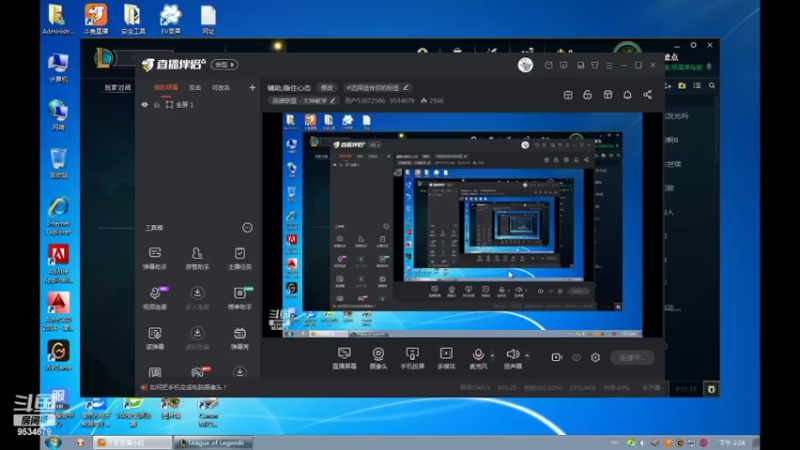The height and width of the screenshot is (450, 800).
Task: Open the 主播任务 tool
Action: click(x=239, y=258)
